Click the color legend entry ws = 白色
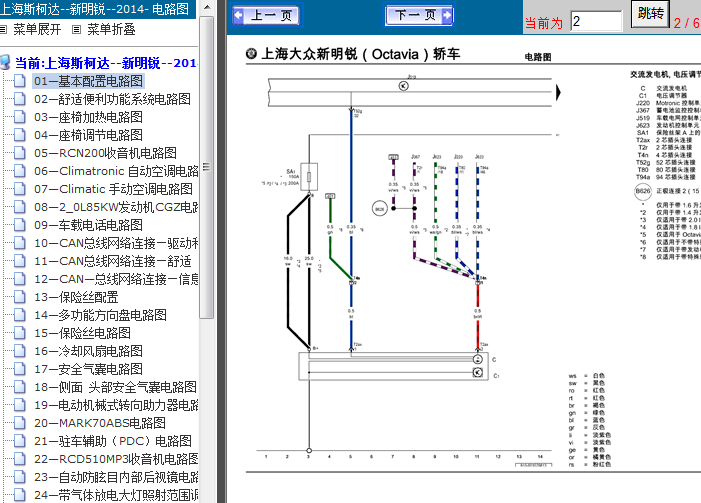 coord(587,376)
